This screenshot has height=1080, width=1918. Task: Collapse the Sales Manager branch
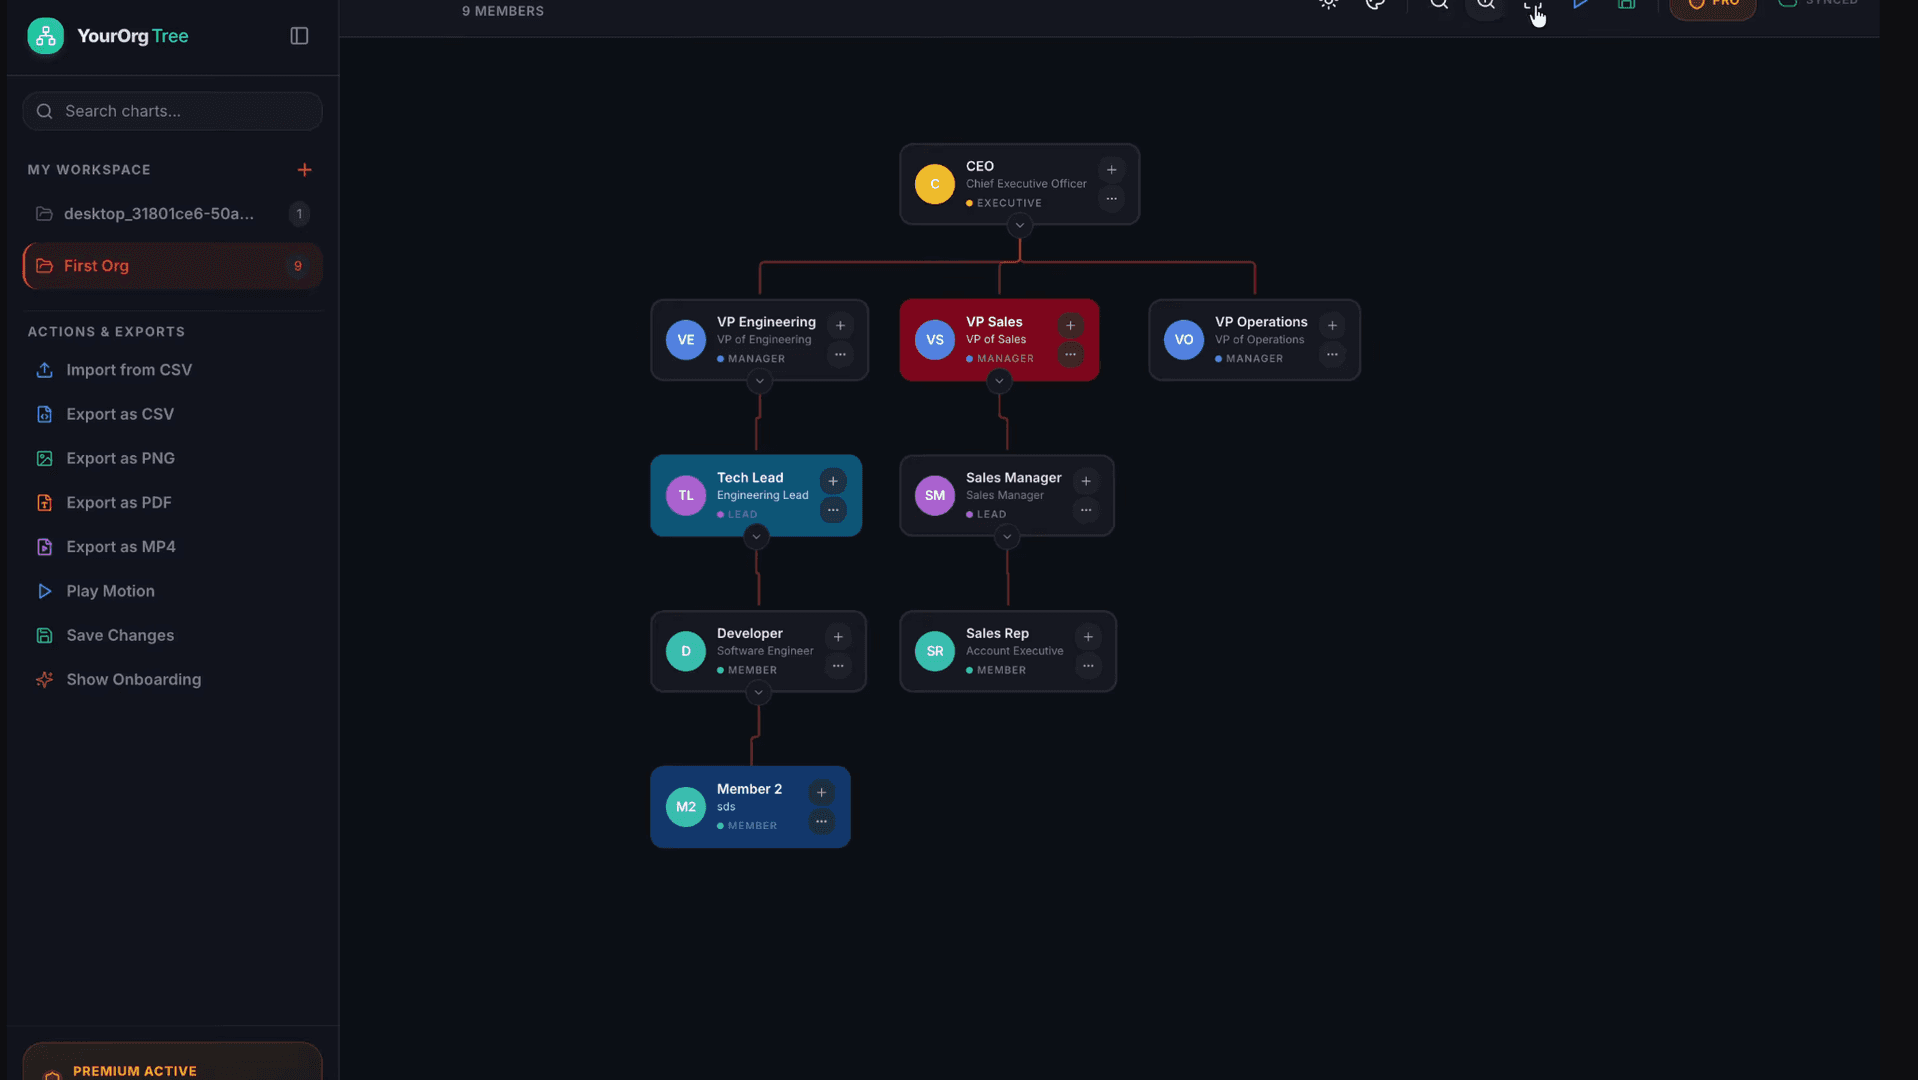(1007, 537)
